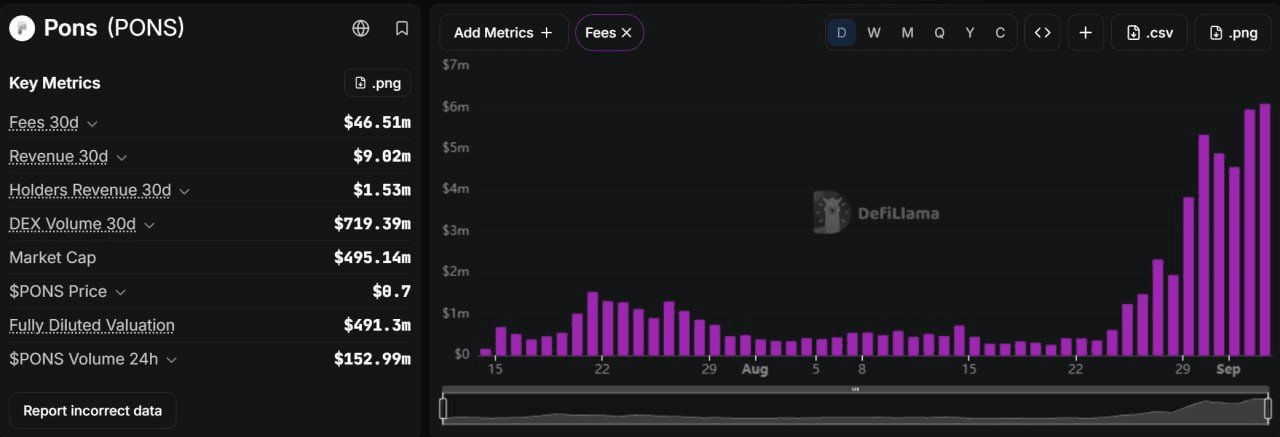Click the fees bar above label 22 in July
This screenshot has height=437, width=1280.
pyautogui.click(x=608, y=328)
